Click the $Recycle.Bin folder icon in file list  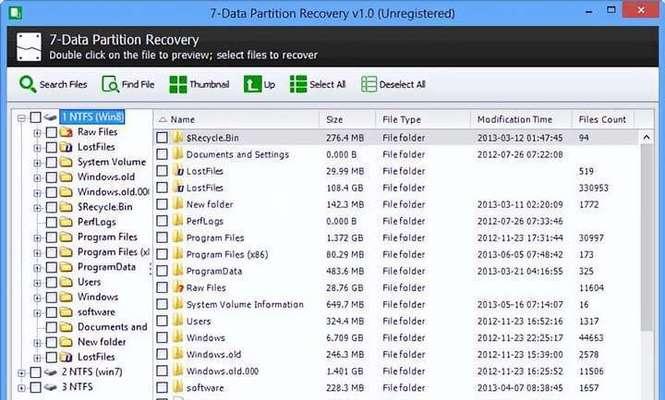coord(178,137)
